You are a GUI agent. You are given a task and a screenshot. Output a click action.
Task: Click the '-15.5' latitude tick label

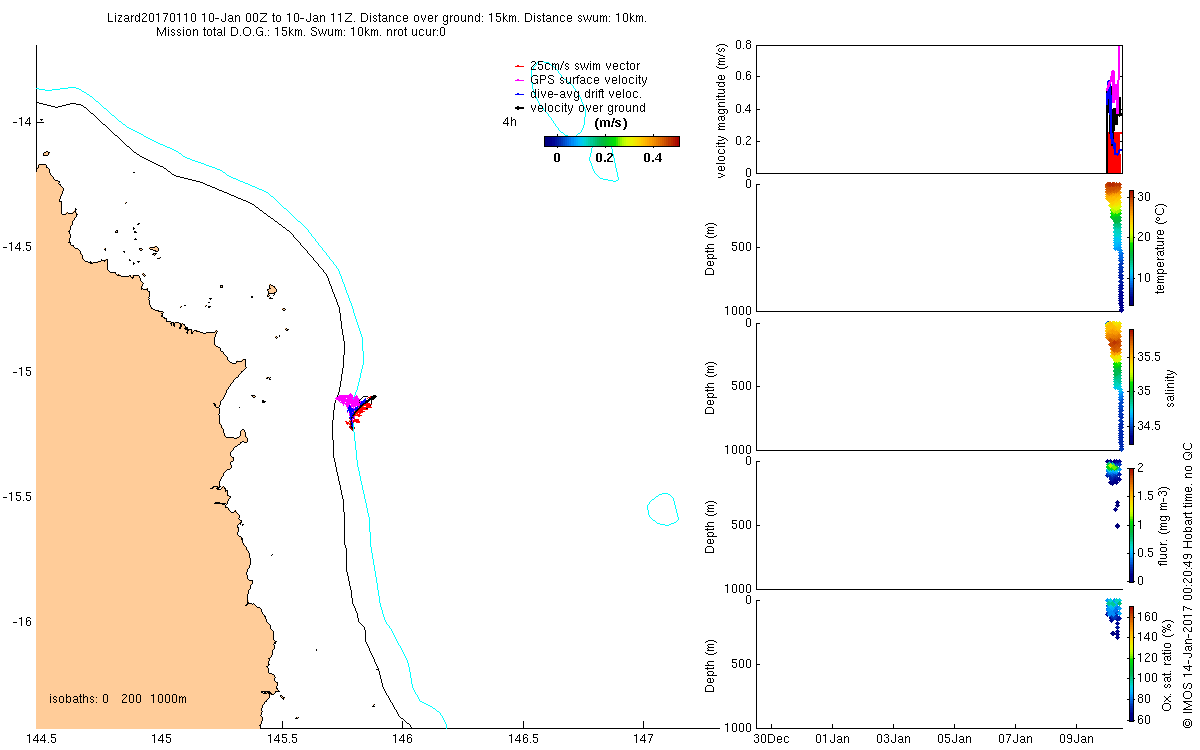click(x=17, y=497)
